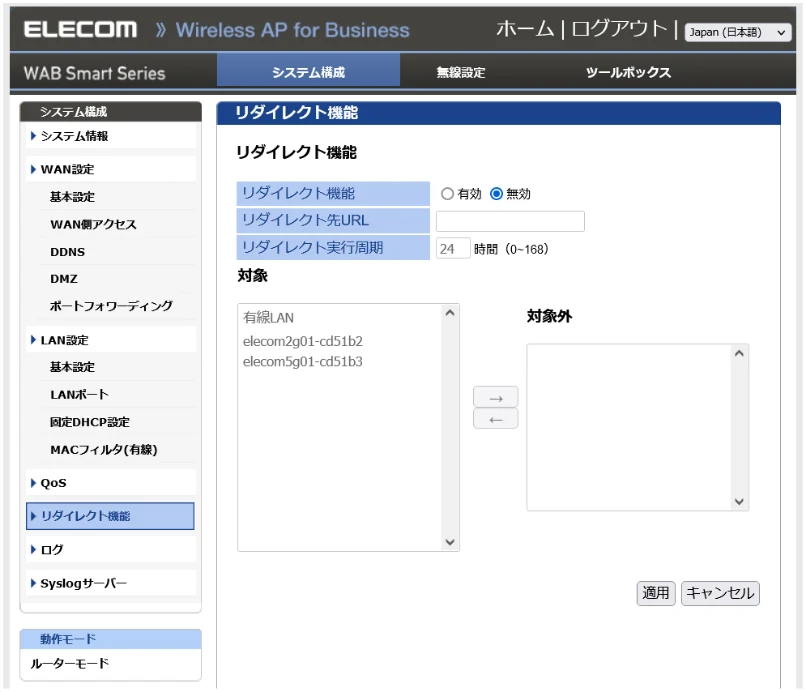Click the Wireless AP for Business title
This screenshot has height=692, width=806.
[x=292, y=30]
